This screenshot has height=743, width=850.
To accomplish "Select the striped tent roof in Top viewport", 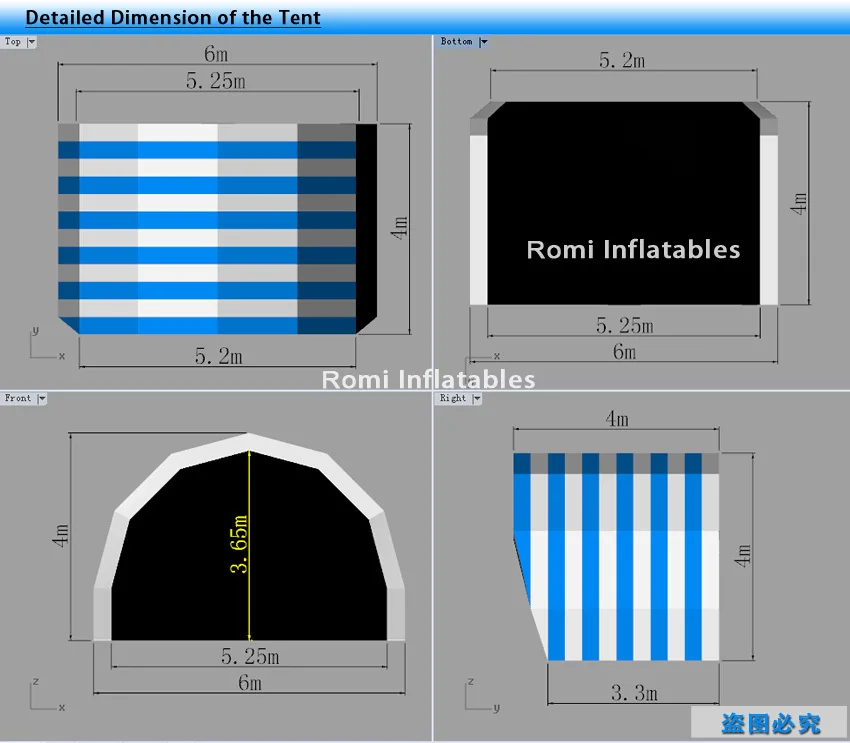I will [217, 229].
